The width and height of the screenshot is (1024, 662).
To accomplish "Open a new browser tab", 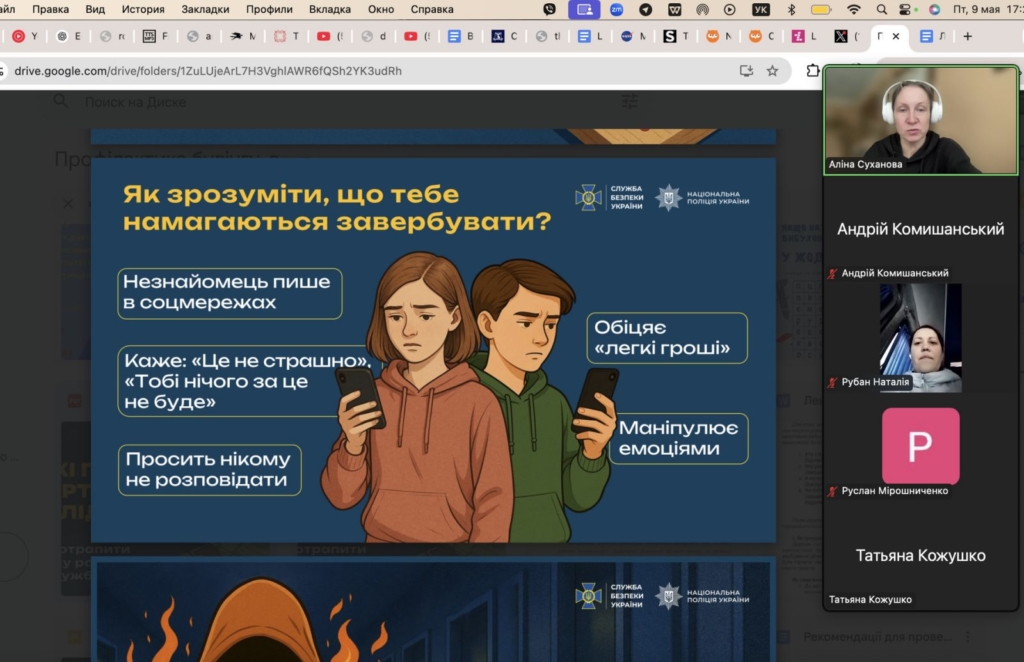I will coord(967,36).
